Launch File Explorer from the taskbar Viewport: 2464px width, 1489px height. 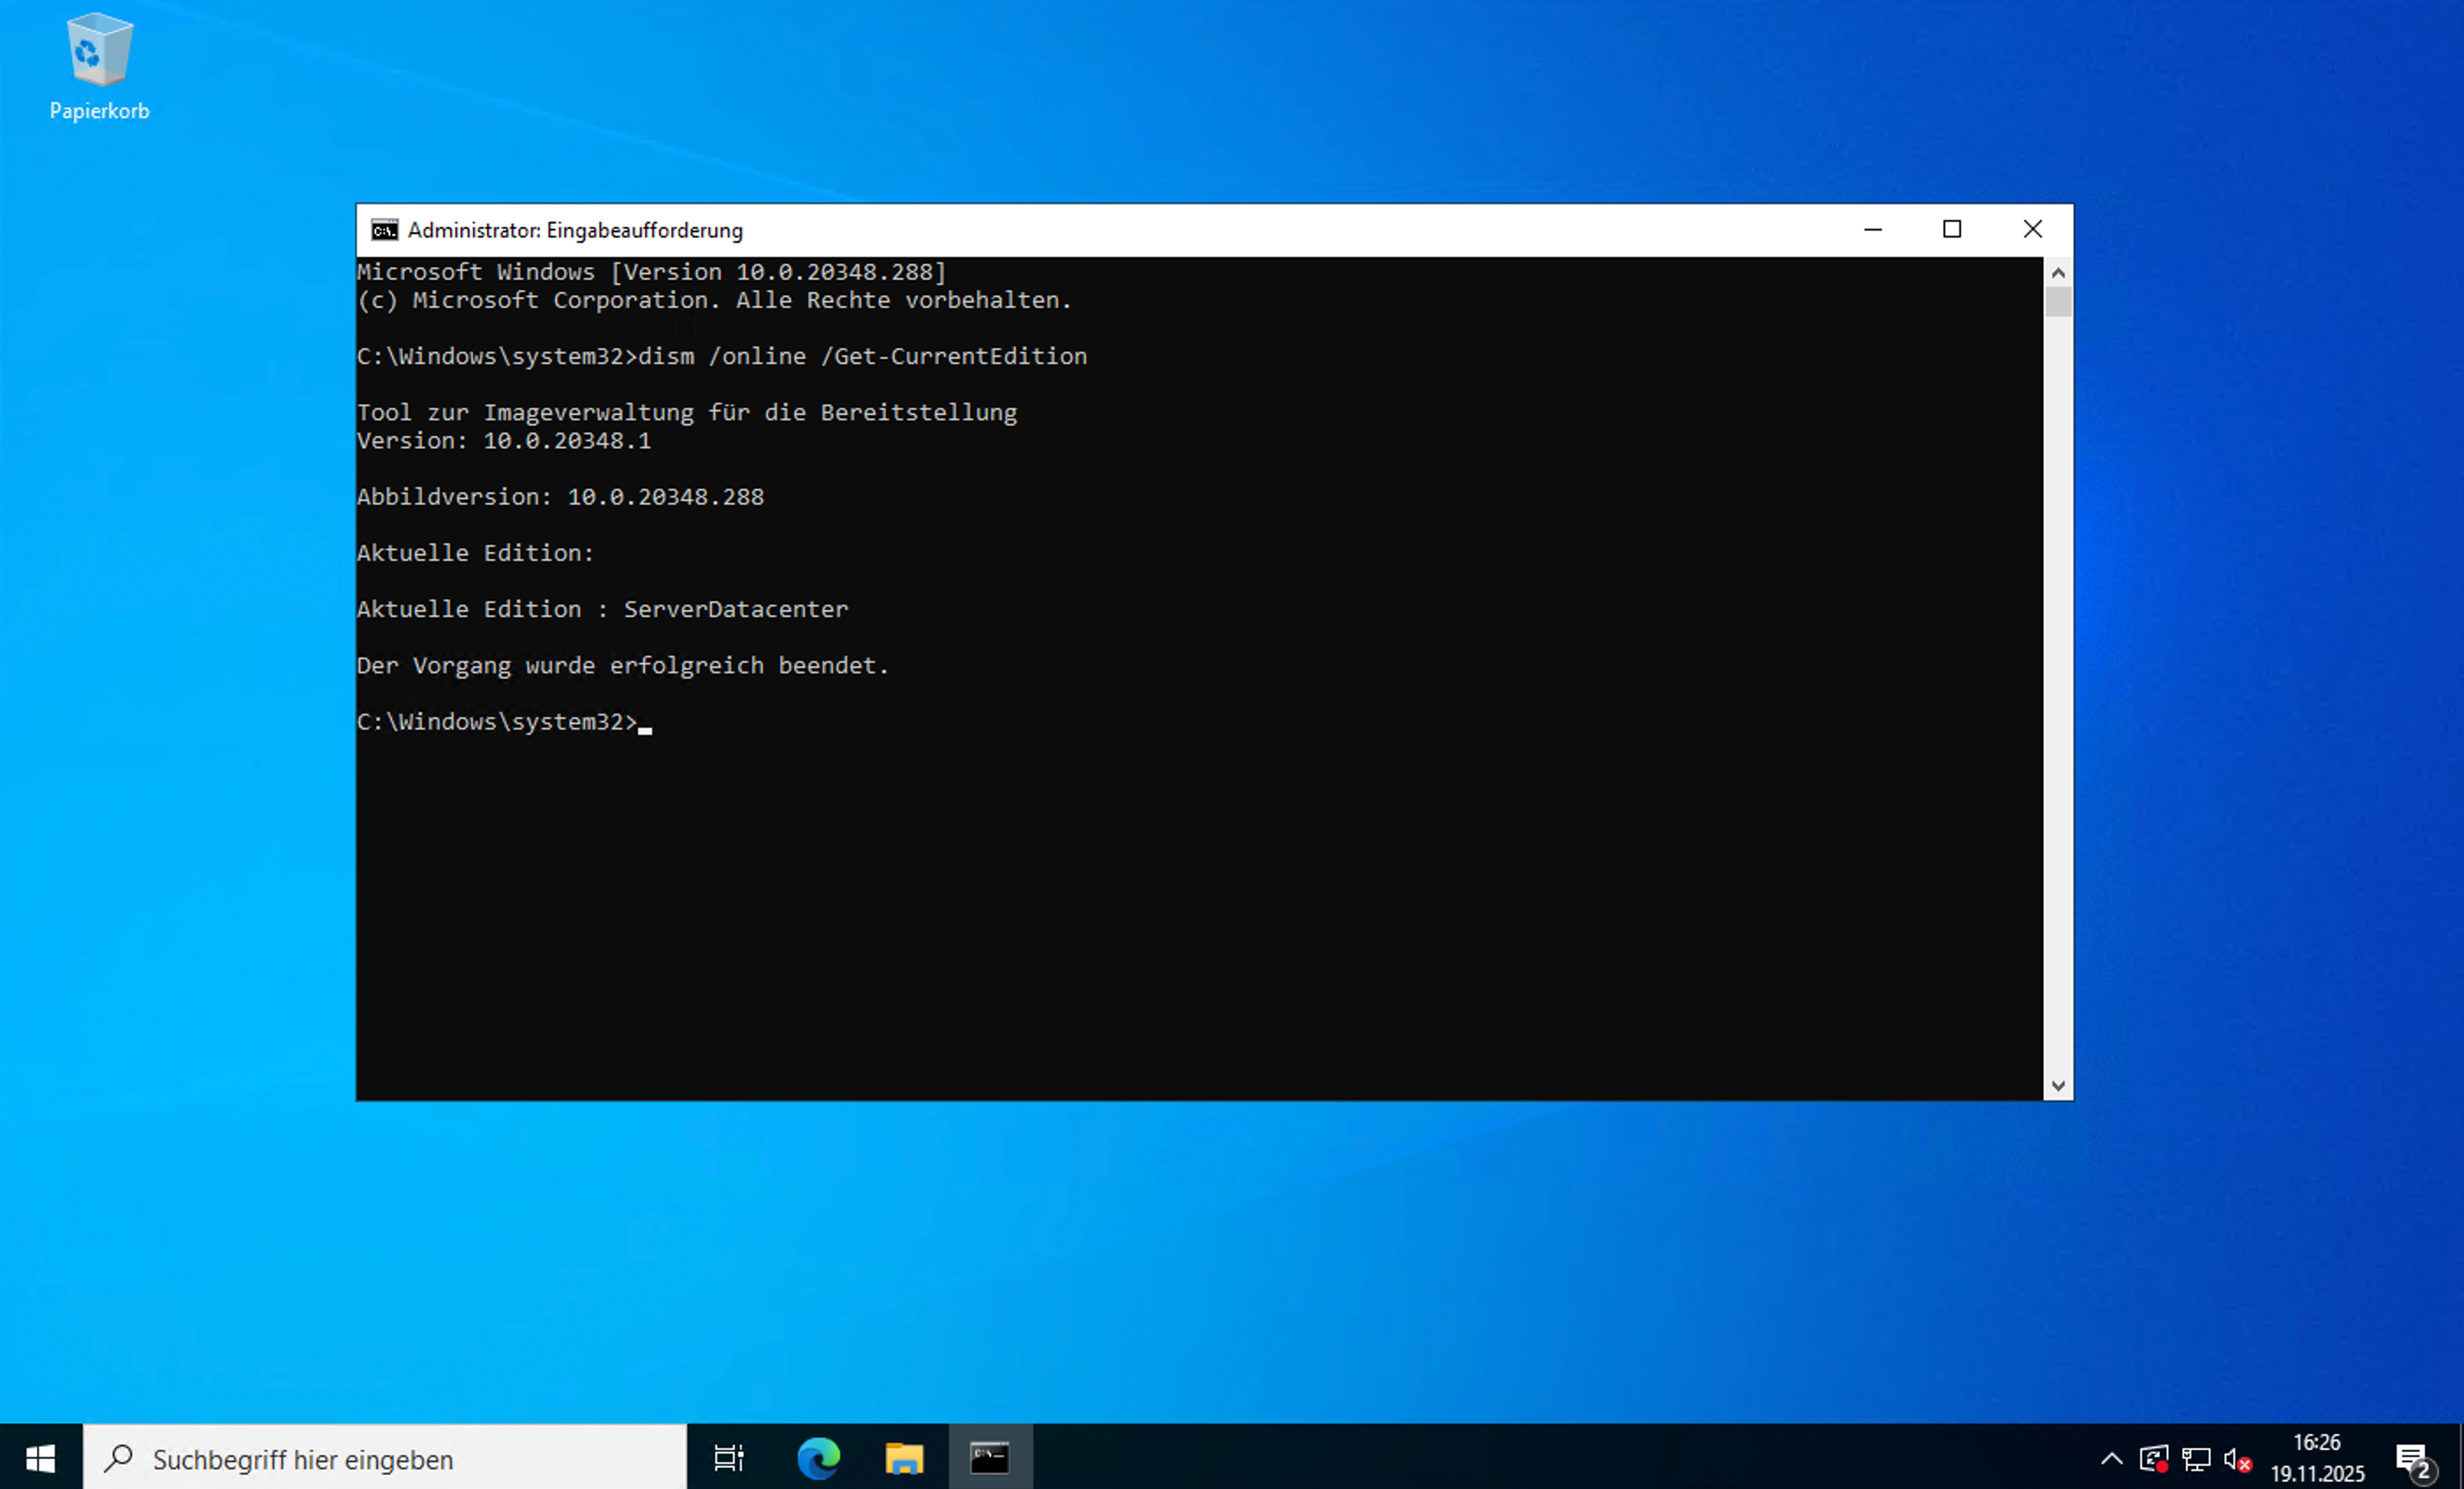903,1458
